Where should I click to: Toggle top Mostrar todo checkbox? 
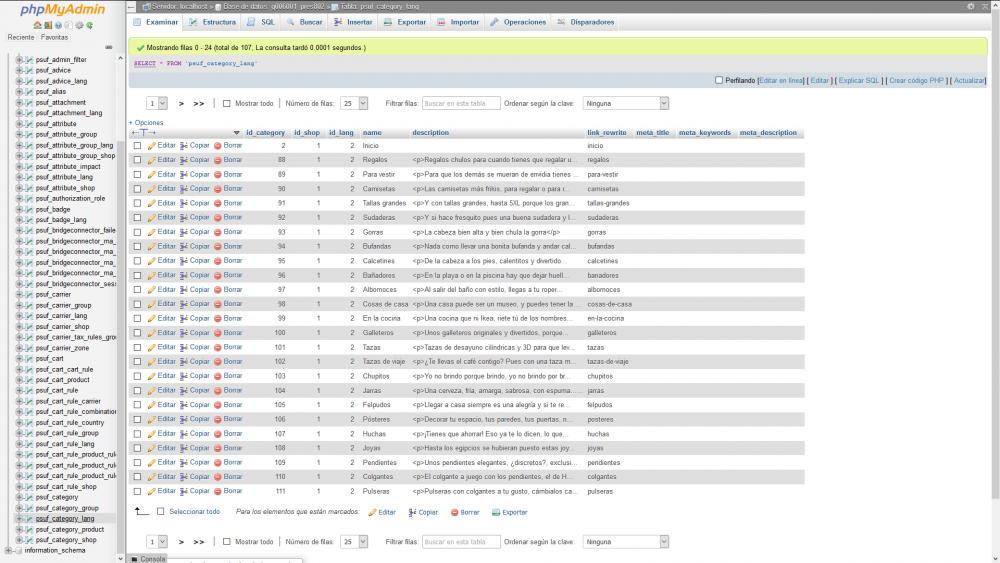pyautogui.click(x=226, y=103)
